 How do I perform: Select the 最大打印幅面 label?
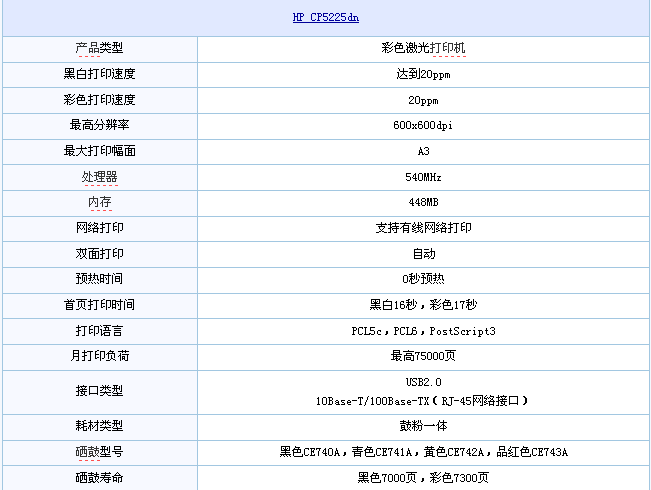pyautogui.click(x=99, y=151)
